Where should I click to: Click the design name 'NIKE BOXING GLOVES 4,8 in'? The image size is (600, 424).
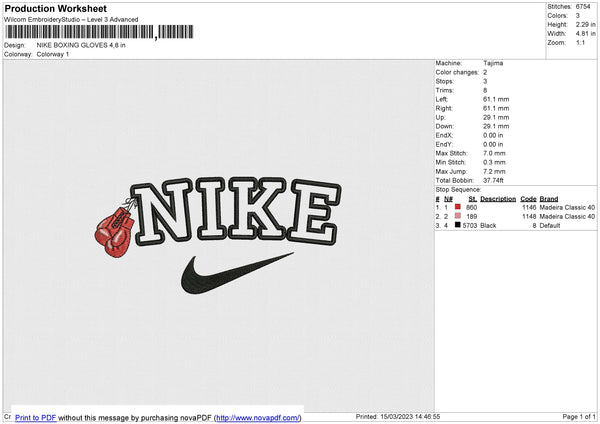pyautogui.click(x=81, y=45)
